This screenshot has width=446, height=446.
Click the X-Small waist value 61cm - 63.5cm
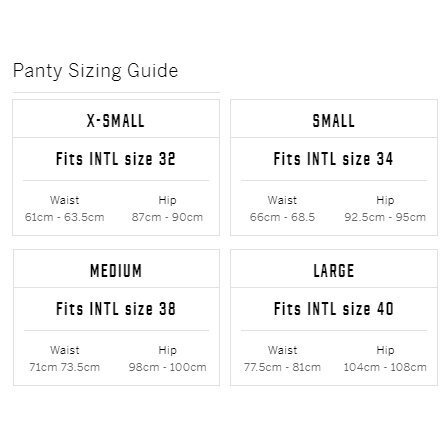click(x=65, y=217)
